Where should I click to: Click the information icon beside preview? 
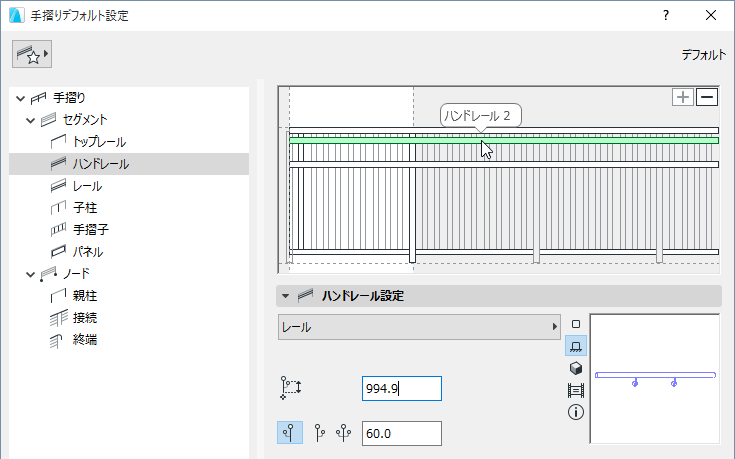576,412
